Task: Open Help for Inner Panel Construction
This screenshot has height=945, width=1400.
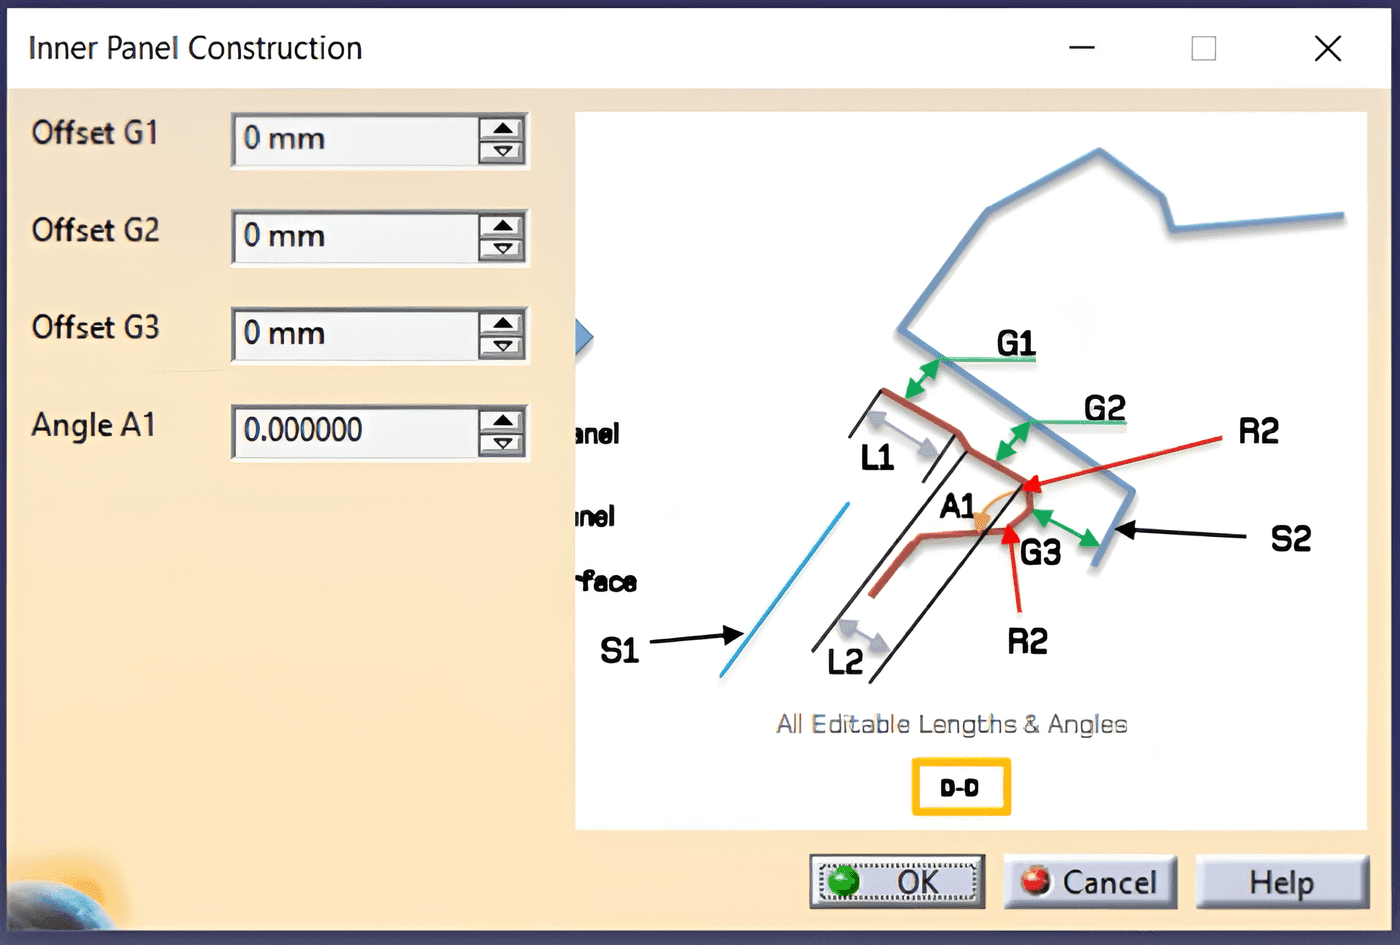Action: pyautogui.click(x=1282, y=881)
